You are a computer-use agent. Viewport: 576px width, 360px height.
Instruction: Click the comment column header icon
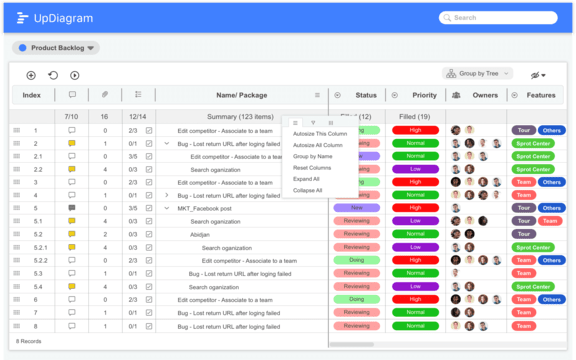pos(72,95)
